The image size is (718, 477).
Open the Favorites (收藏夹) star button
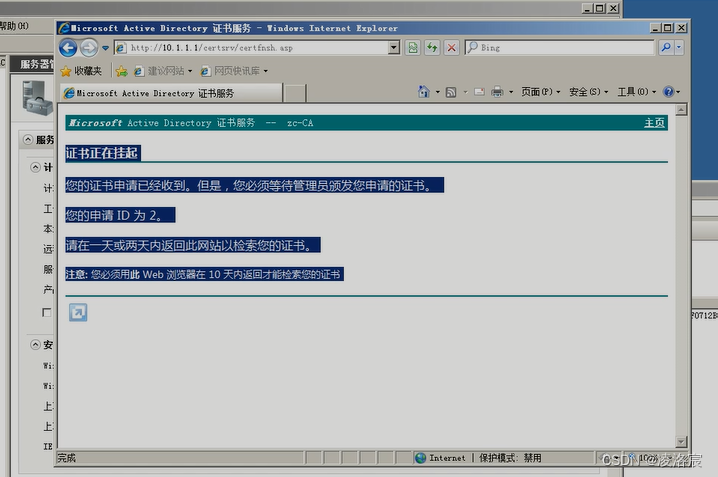tap(81, 71)
